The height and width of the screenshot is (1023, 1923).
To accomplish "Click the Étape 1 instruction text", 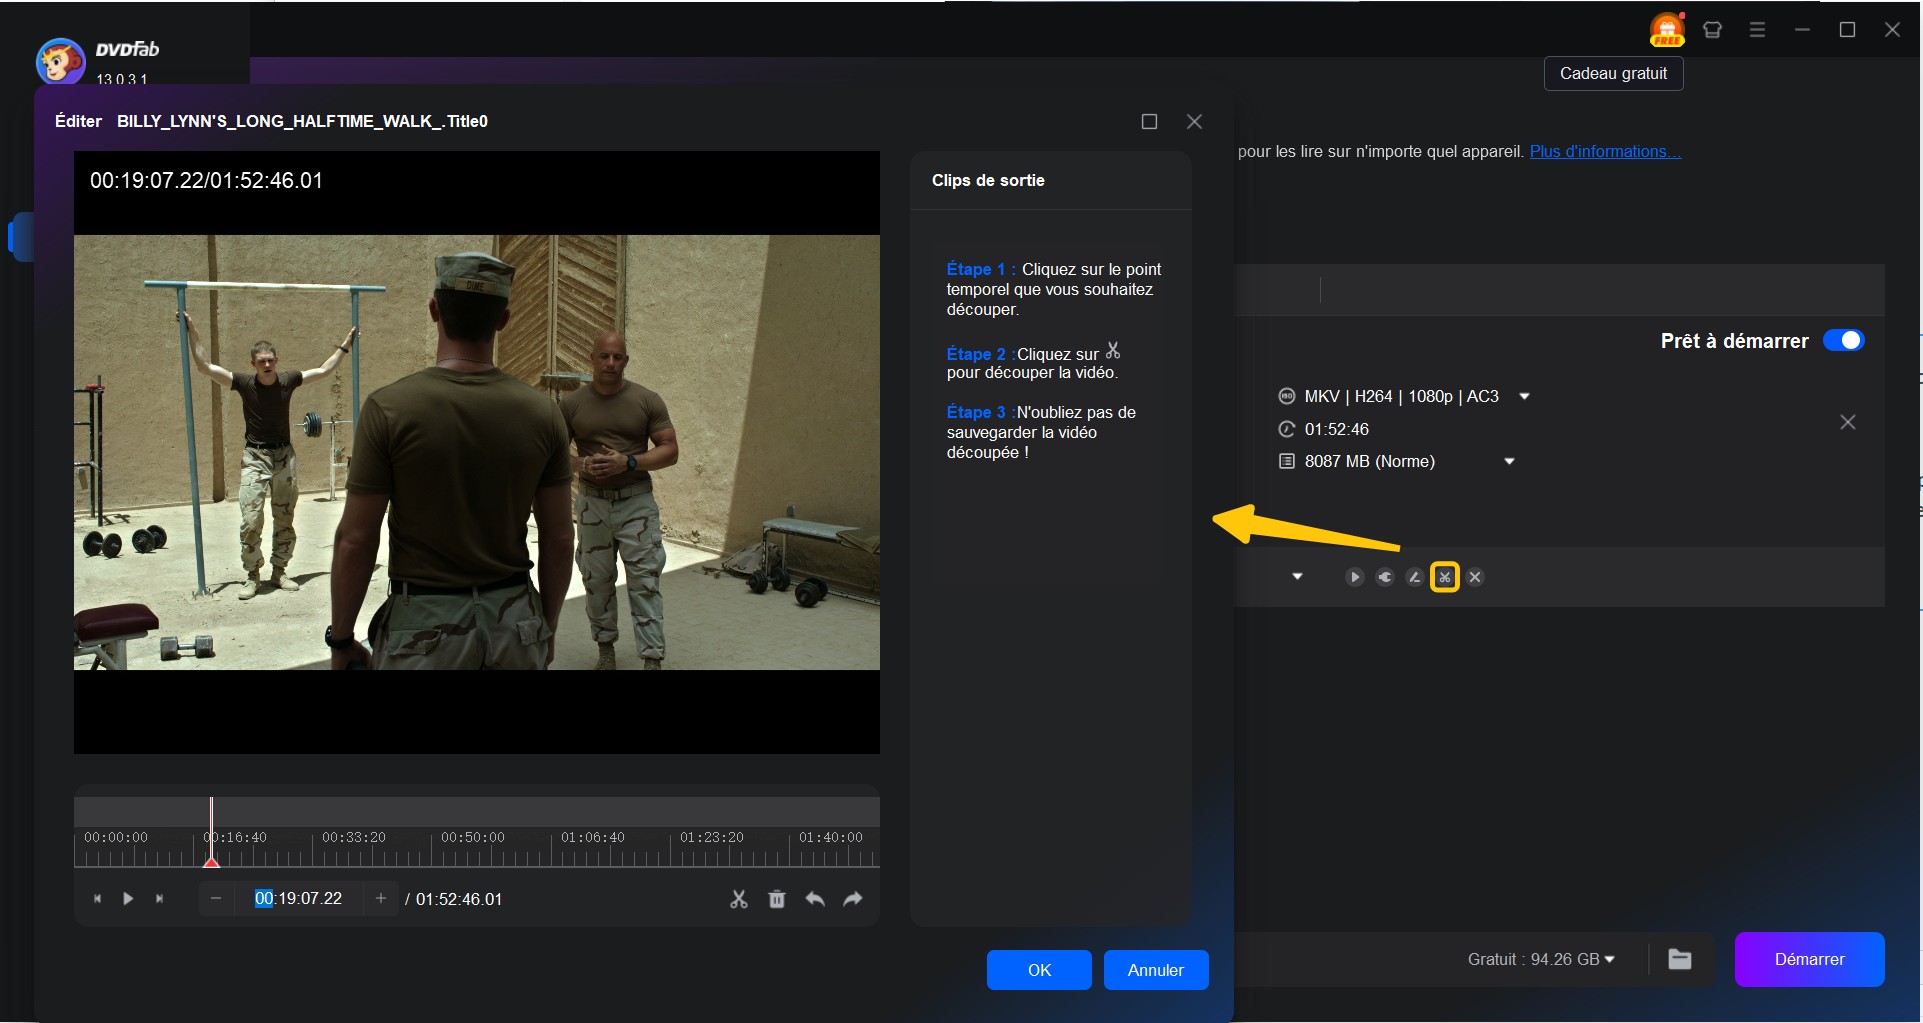I will [1054, 290].
